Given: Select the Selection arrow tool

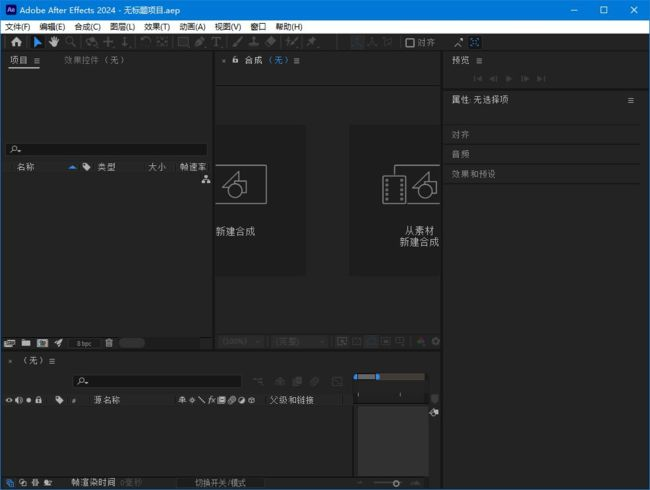Looking at the screenshot, I should [x=38, y=42].
